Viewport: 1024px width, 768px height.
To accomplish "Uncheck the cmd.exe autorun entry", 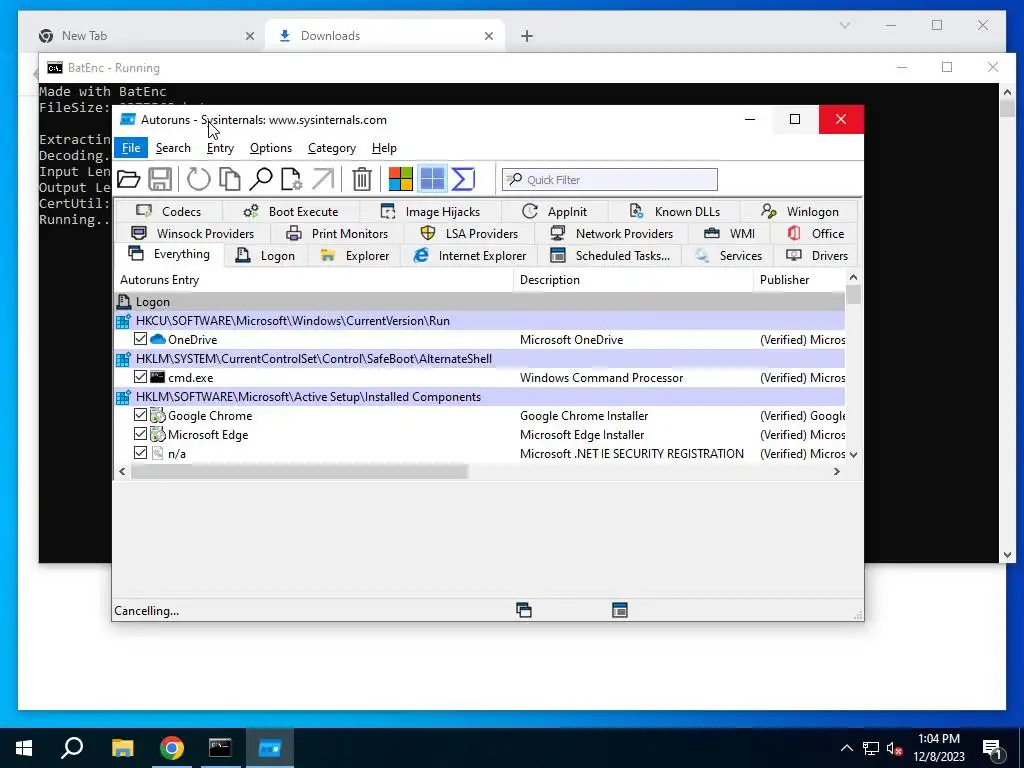I will (x=140, y=377).
